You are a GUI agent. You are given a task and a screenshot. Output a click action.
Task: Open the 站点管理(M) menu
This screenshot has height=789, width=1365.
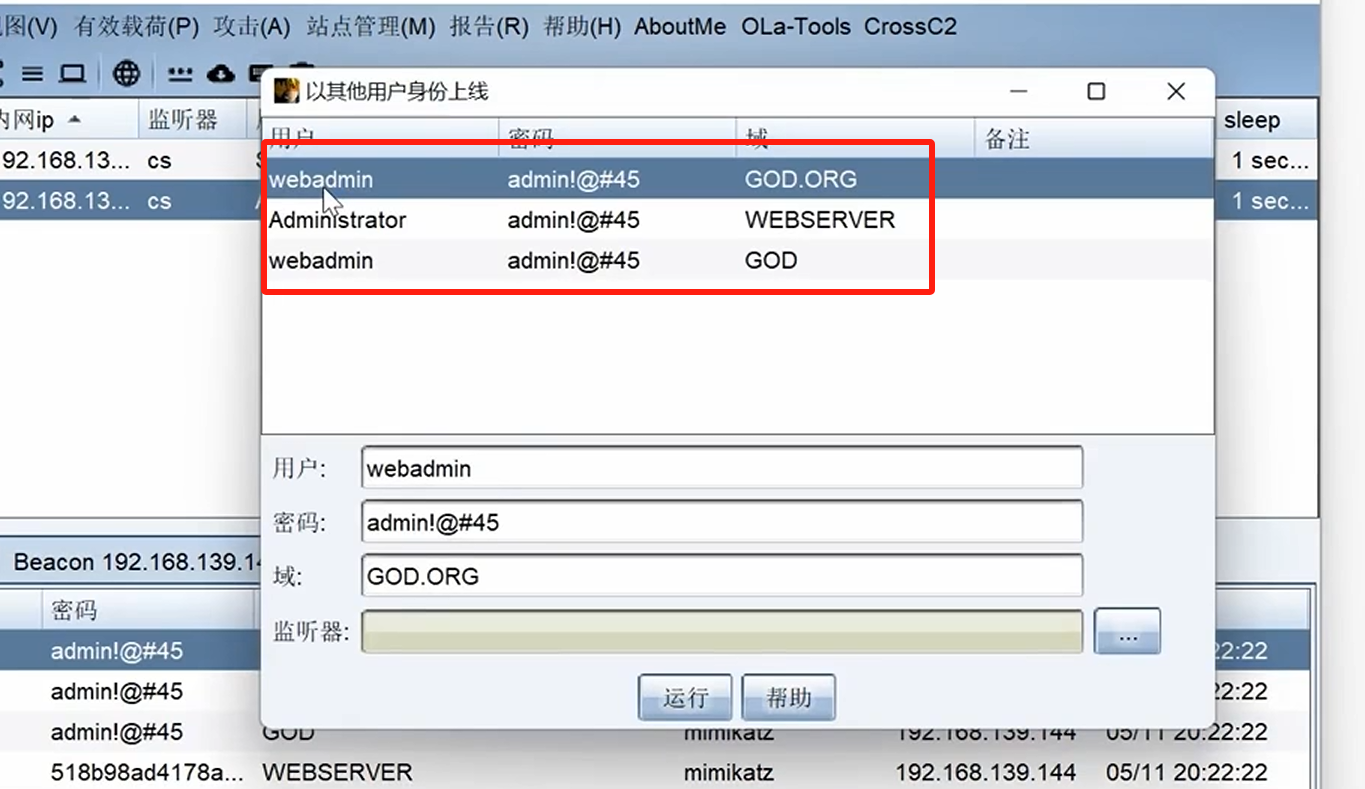tap(369, 27)
